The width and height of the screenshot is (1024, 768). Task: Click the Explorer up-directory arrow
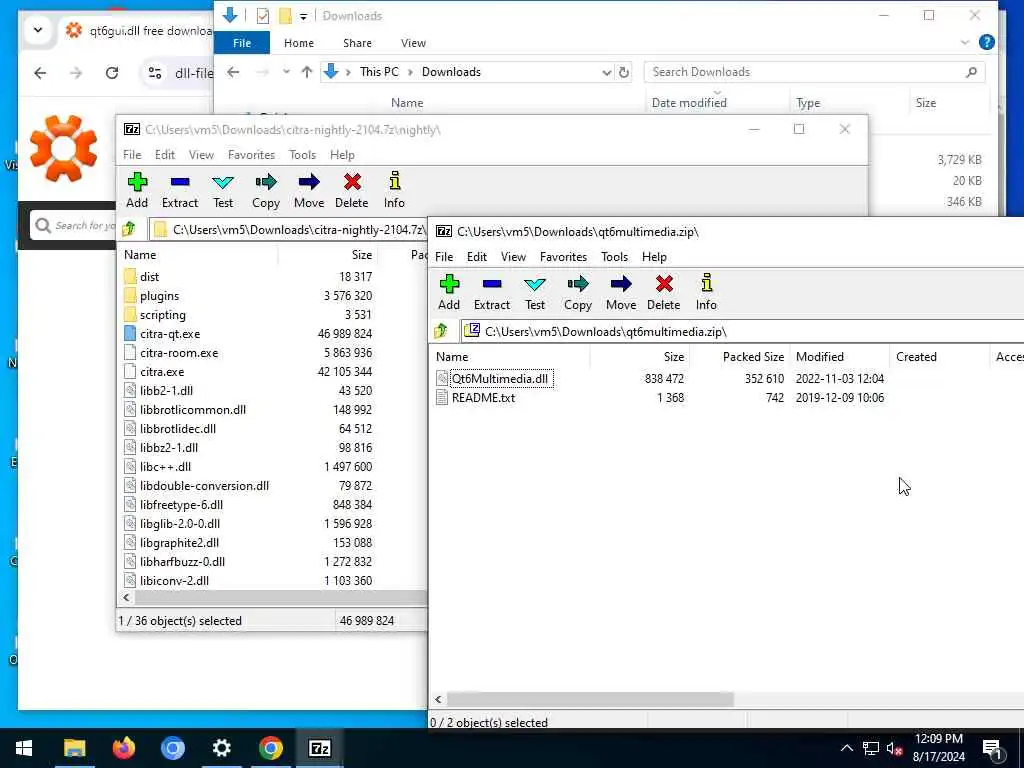[x=306, y=72]
